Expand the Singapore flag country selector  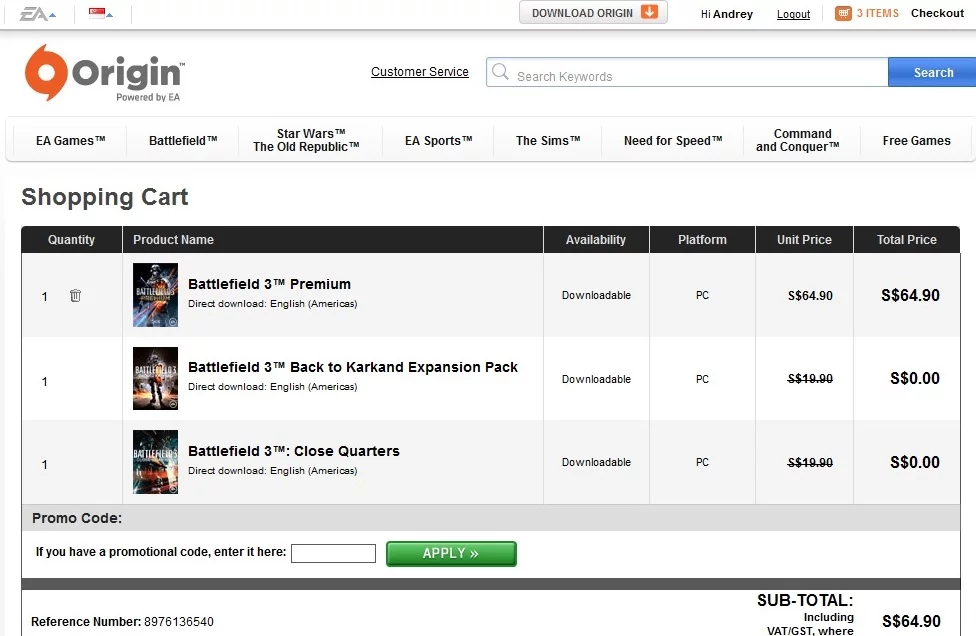coord(100,14)
